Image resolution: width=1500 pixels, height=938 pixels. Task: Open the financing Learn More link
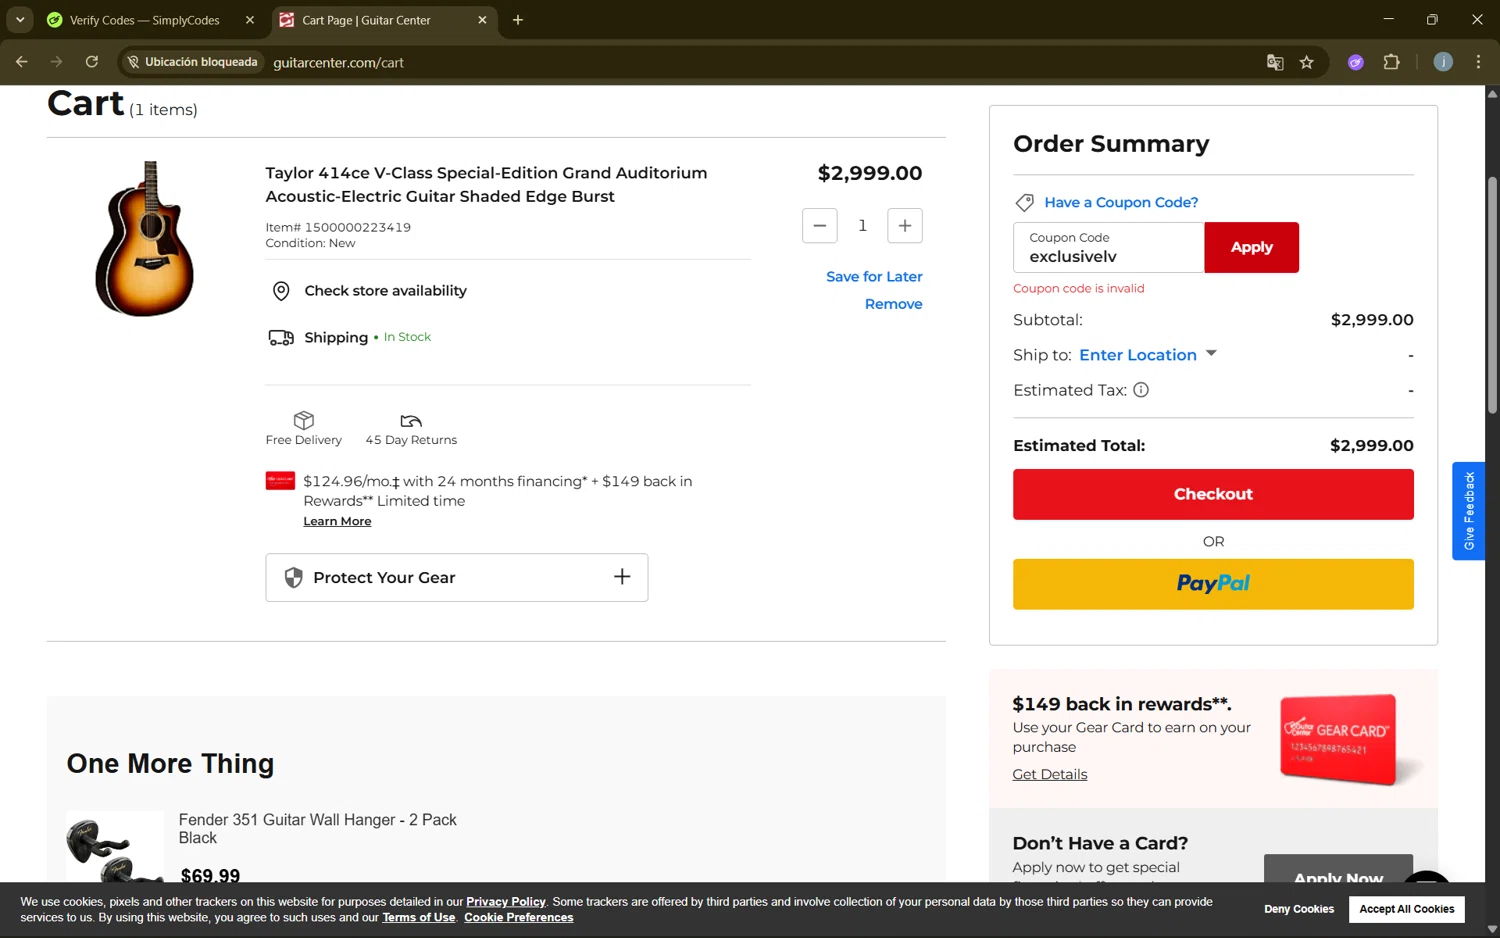pos(337,521)
